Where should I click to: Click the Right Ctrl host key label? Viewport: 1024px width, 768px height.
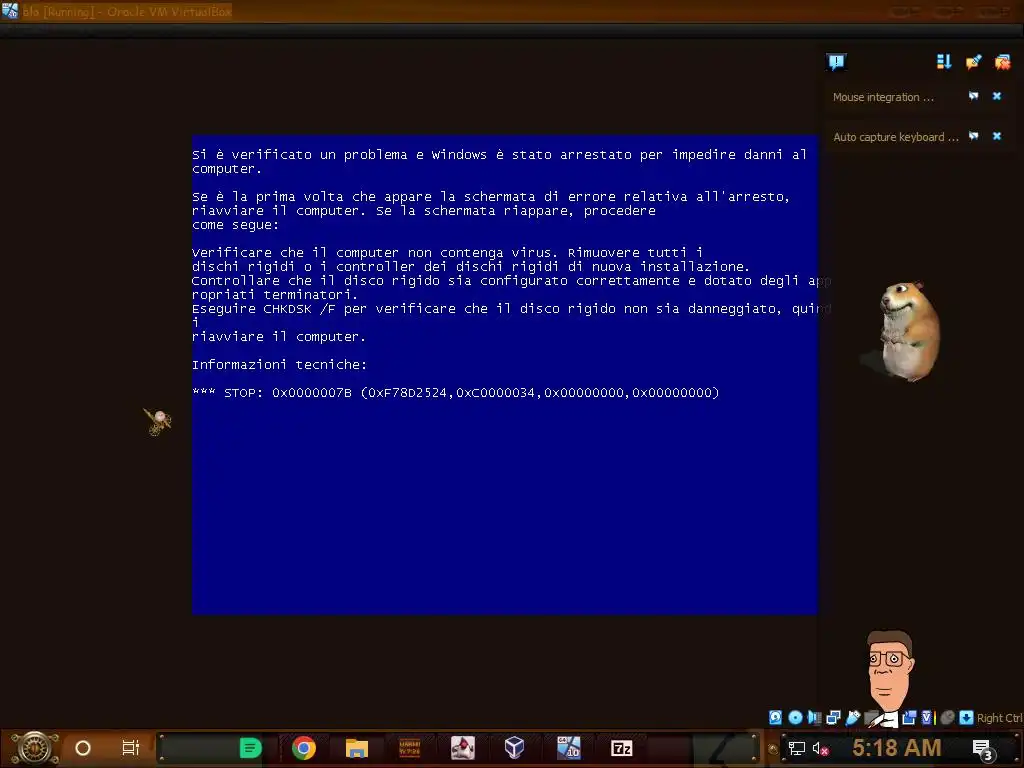[999, 718]
